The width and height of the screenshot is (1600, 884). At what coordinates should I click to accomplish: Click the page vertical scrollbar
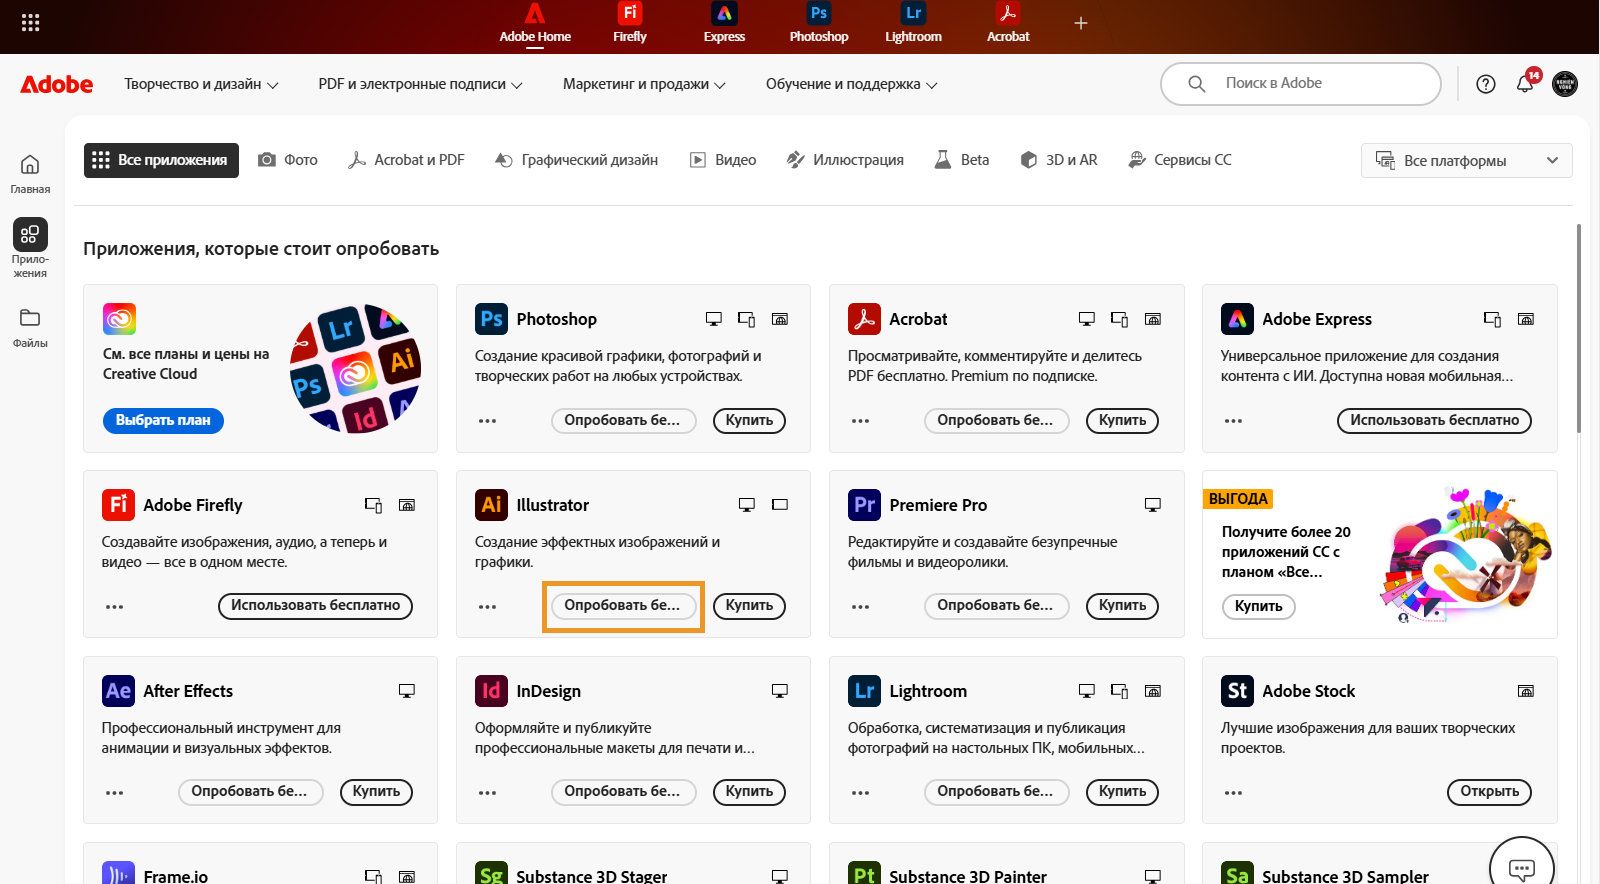pos(1579,328)
